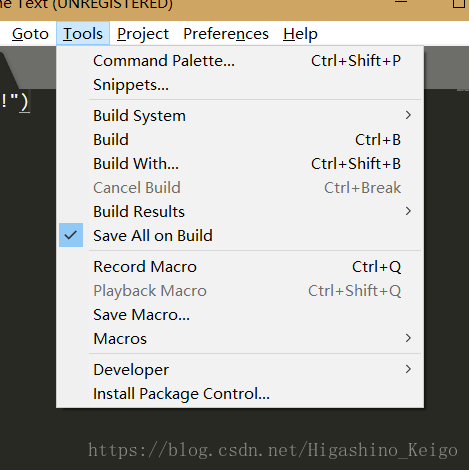Open the Project menu
The image size is (469, 470).
143,34
